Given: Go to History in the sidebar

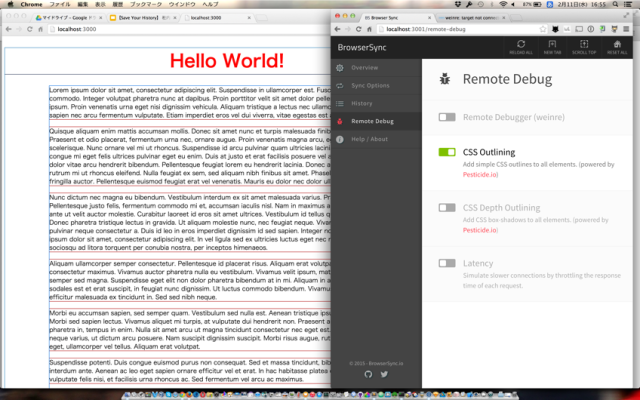Looking at the screenshot, I should (360, 103).
